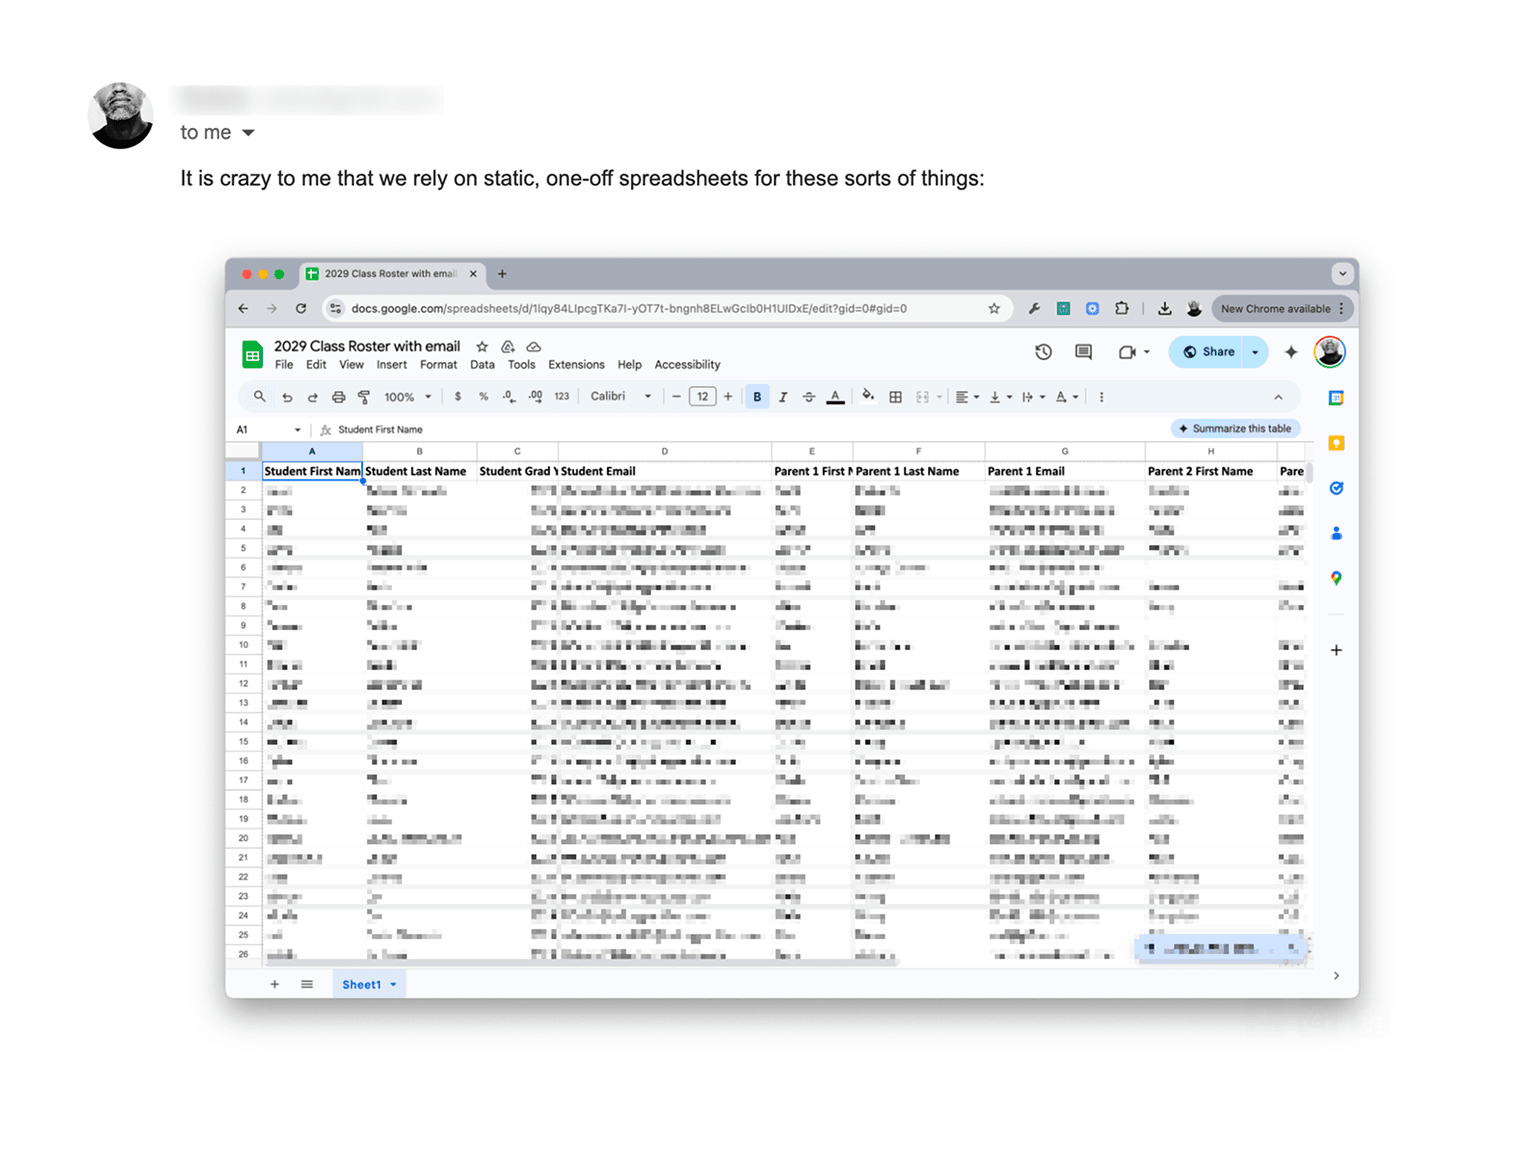Screen dimensions: 1536x1152
Task: Click the Share button
Action: [x=1208, y=352]
